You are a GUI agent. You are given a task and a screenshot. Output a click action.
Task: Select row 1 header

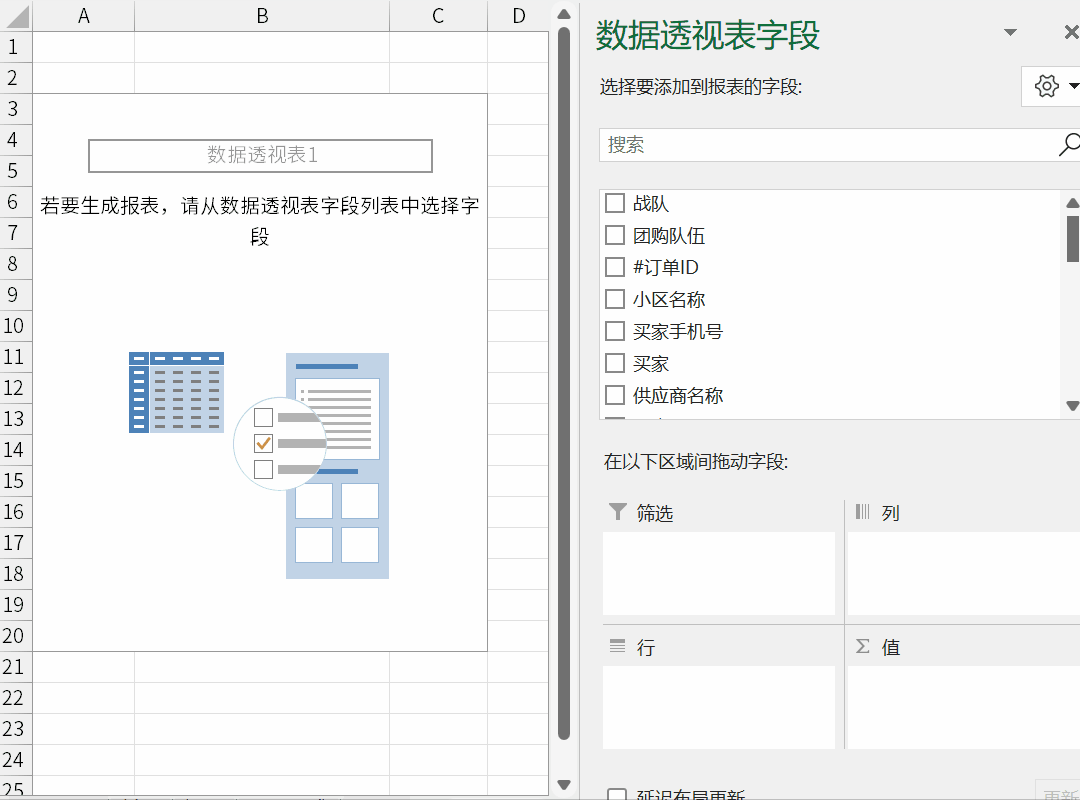click(x=16, y=47)
